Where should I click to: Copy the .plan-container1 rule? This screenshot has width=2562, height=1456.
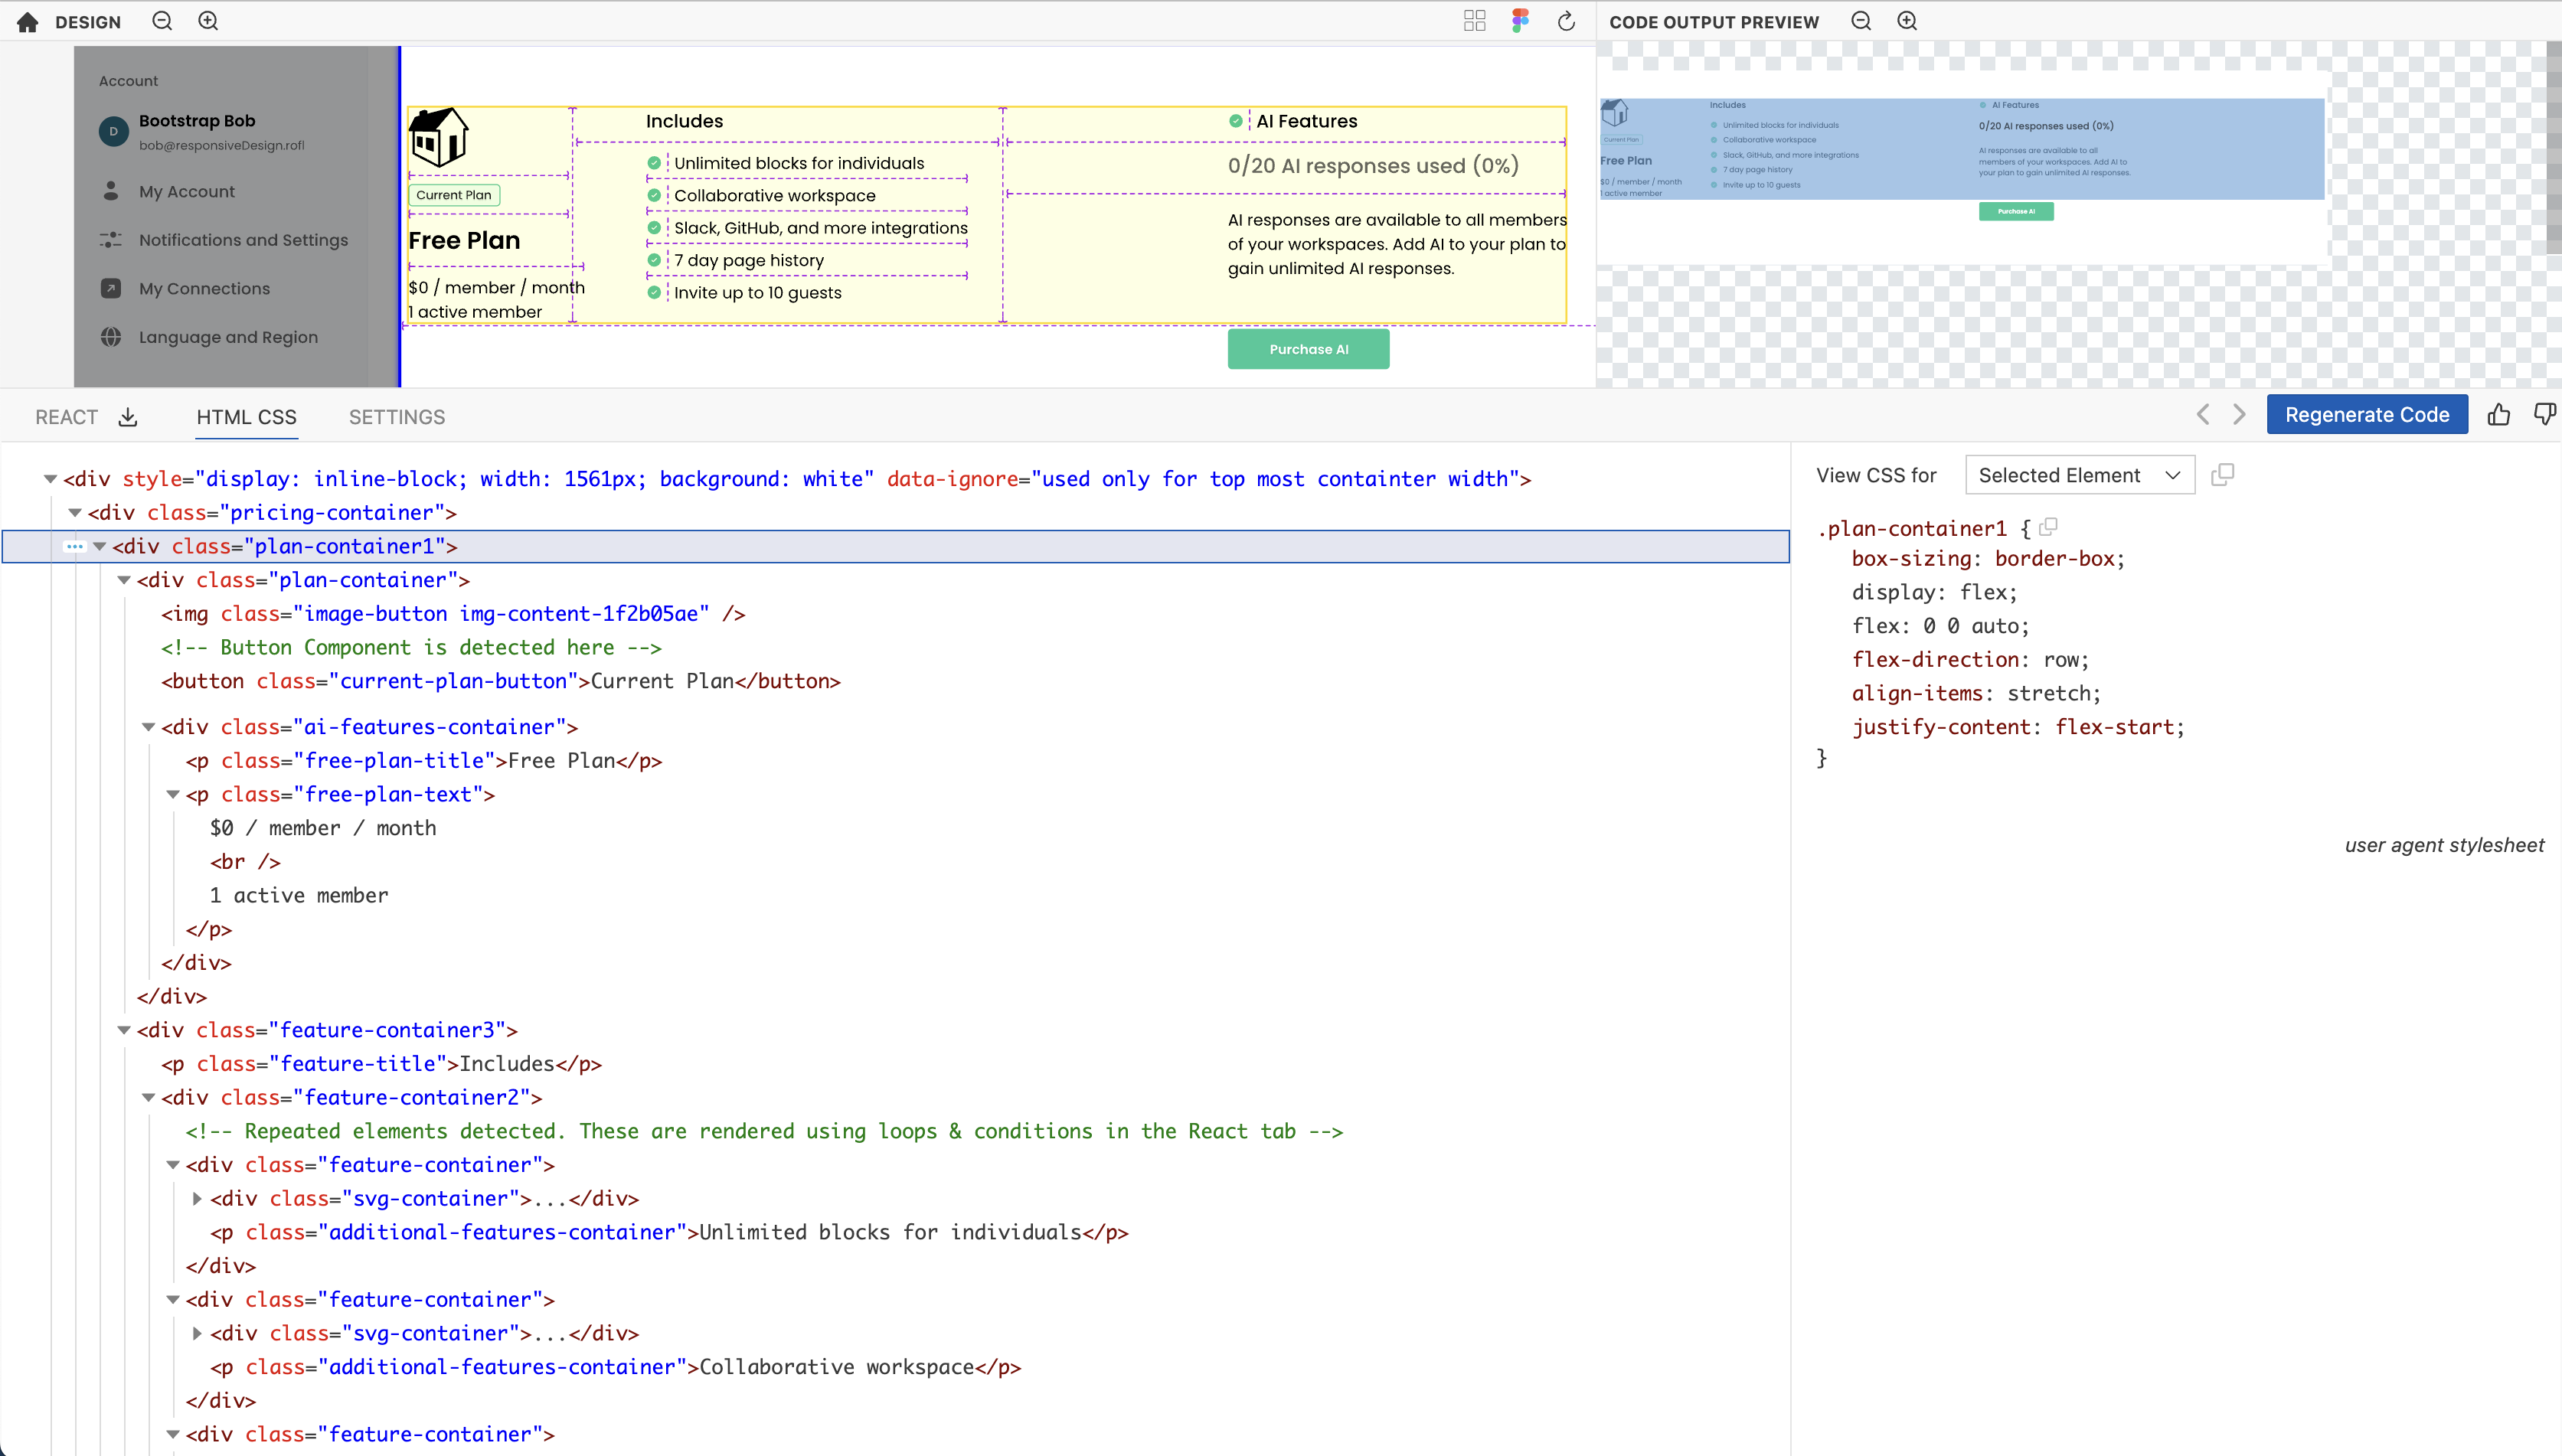2048,527
